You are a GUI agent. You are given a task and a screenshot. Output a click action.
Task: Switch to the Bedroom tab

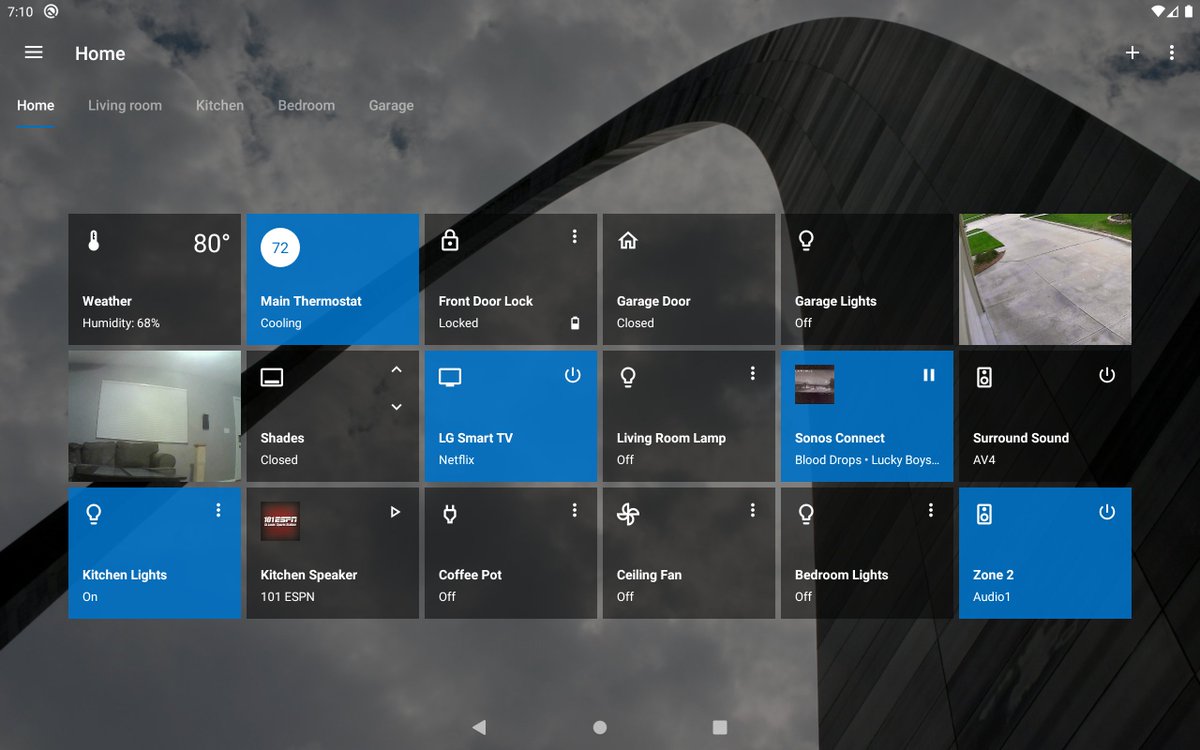306,105
